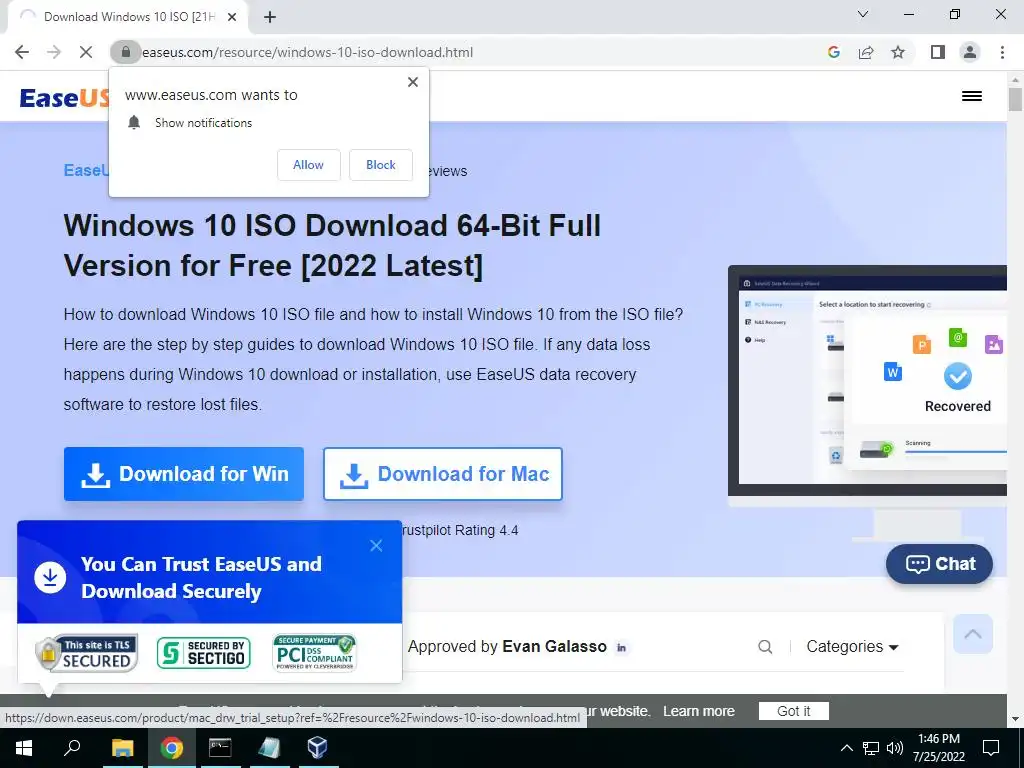Image resolution: width=1024 pixels, height=768 pixels.
Task: Click the Download for Mac button
Action: (443, 474)
